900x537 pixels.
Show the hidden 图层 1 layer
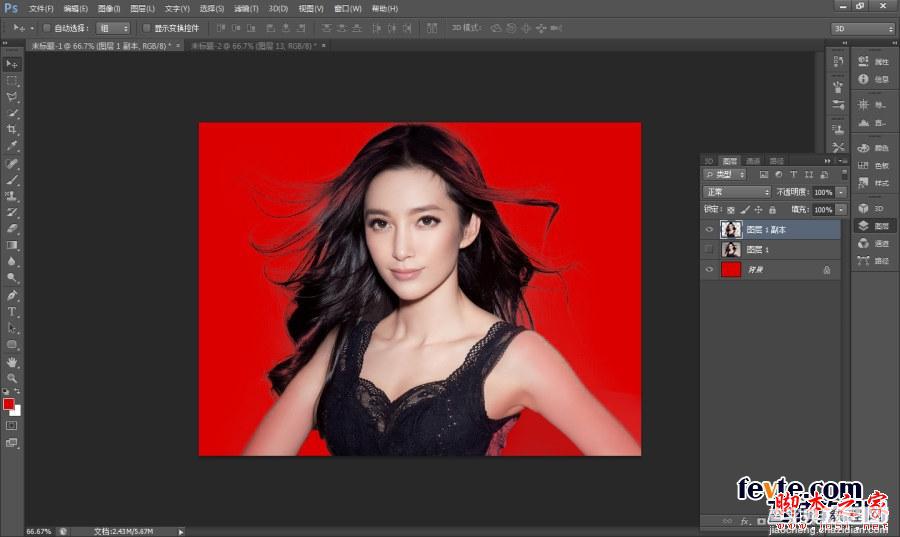(x=709, y=249)
